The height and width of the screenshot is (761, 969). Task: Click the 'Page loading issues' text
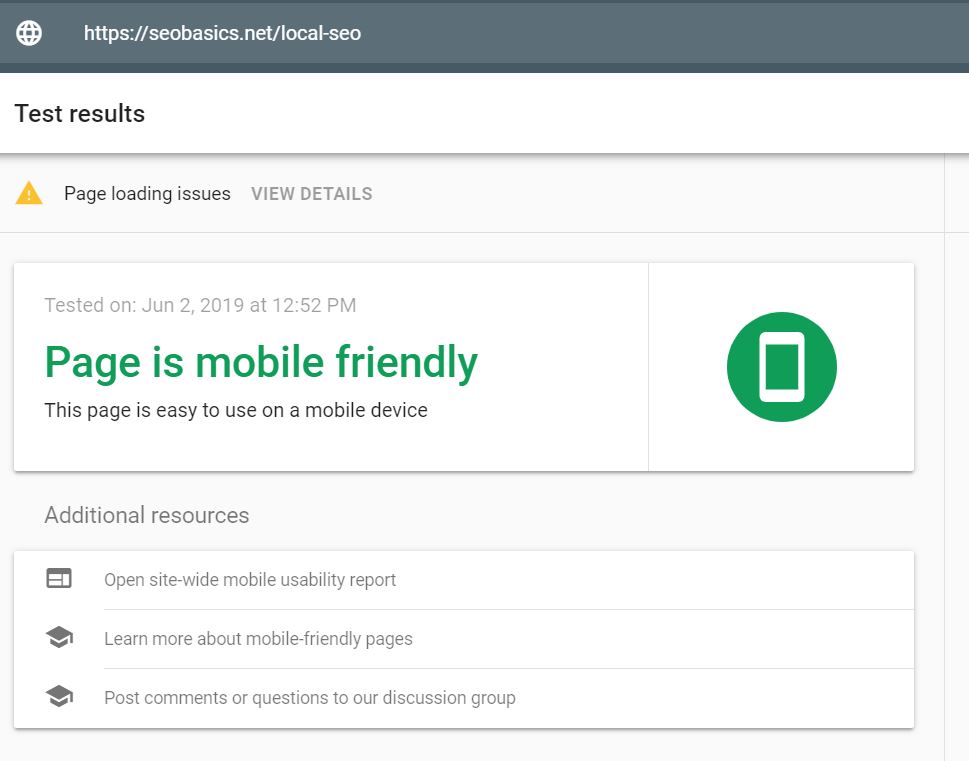click(x=147, y=193)
